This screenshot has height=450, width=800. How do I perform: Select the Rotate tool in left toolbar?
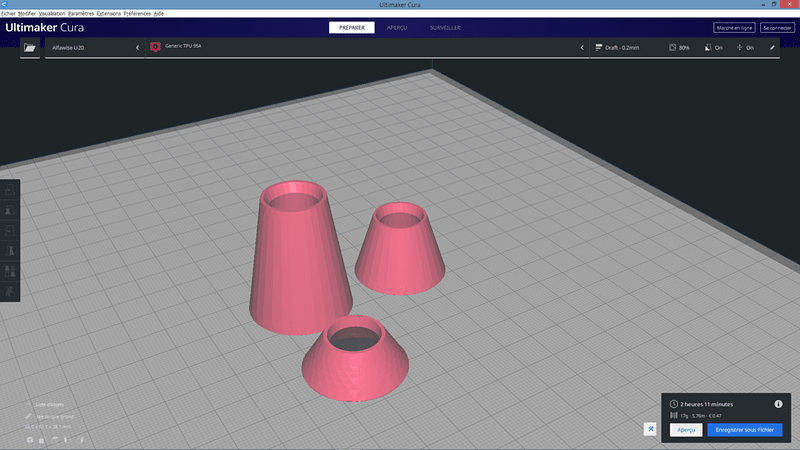coord(10,231)
